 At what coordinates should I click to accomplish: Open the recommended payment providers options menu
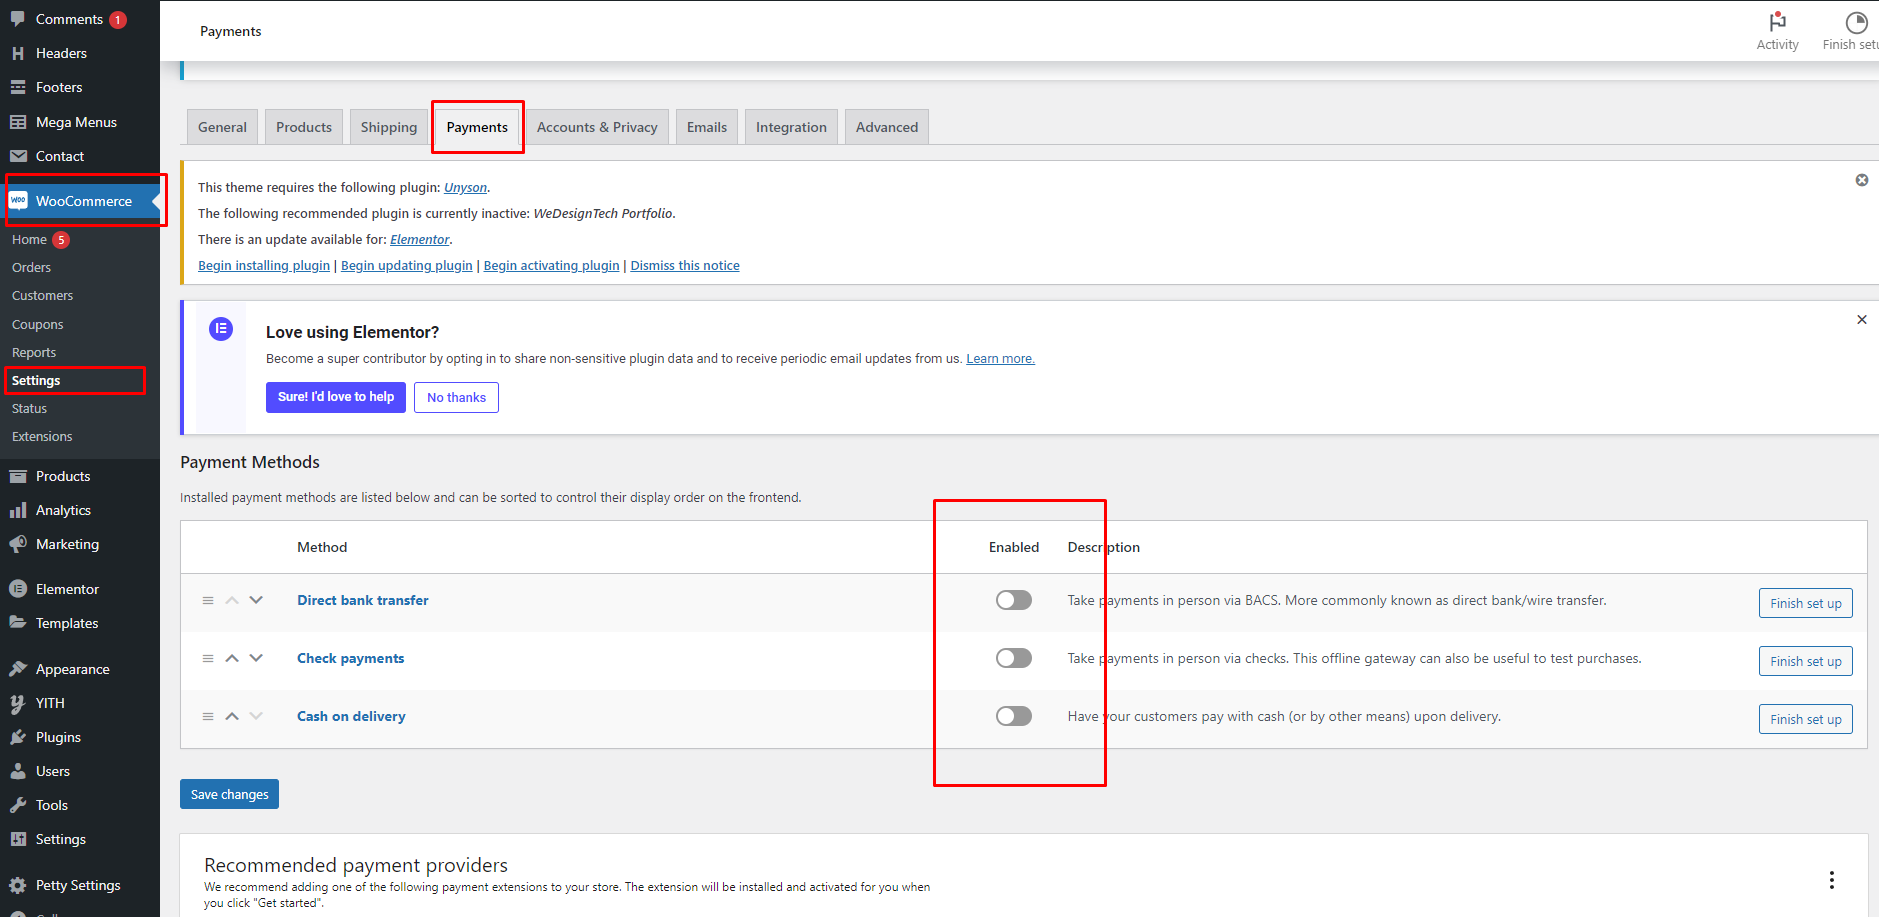coord(1832,880)
